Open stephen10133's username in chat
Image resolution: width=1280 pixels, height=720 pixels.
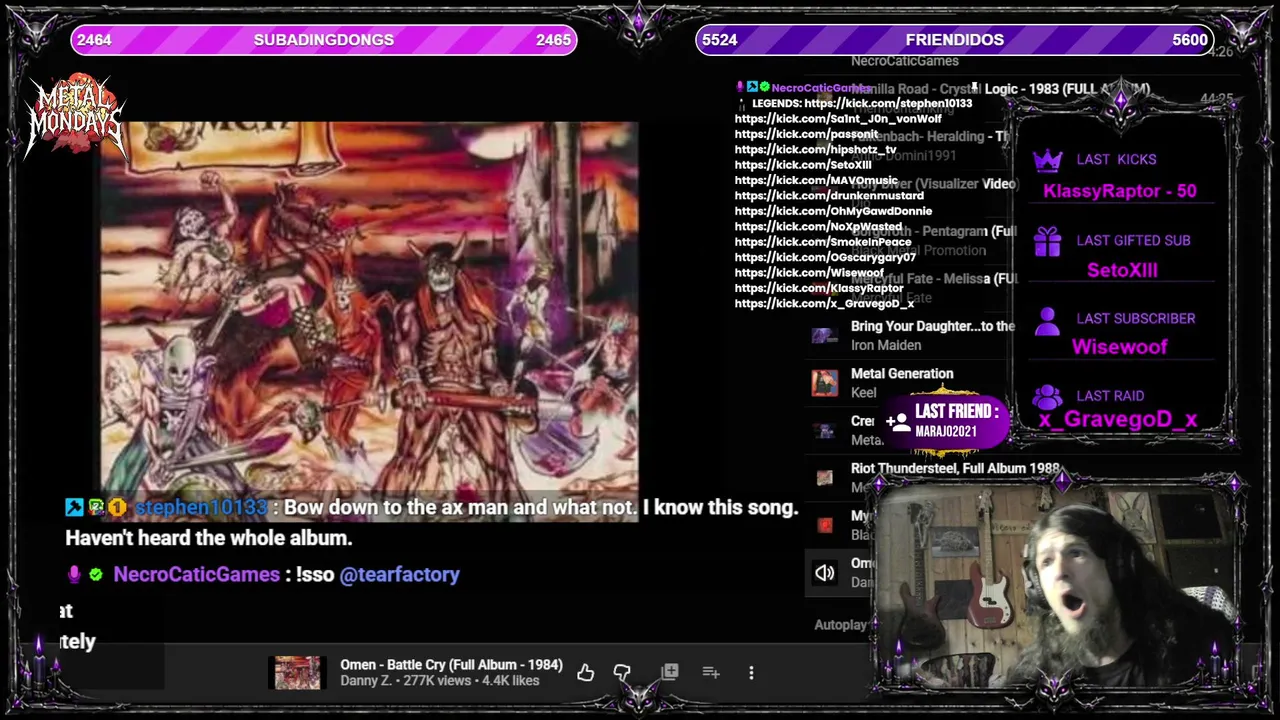201,508
